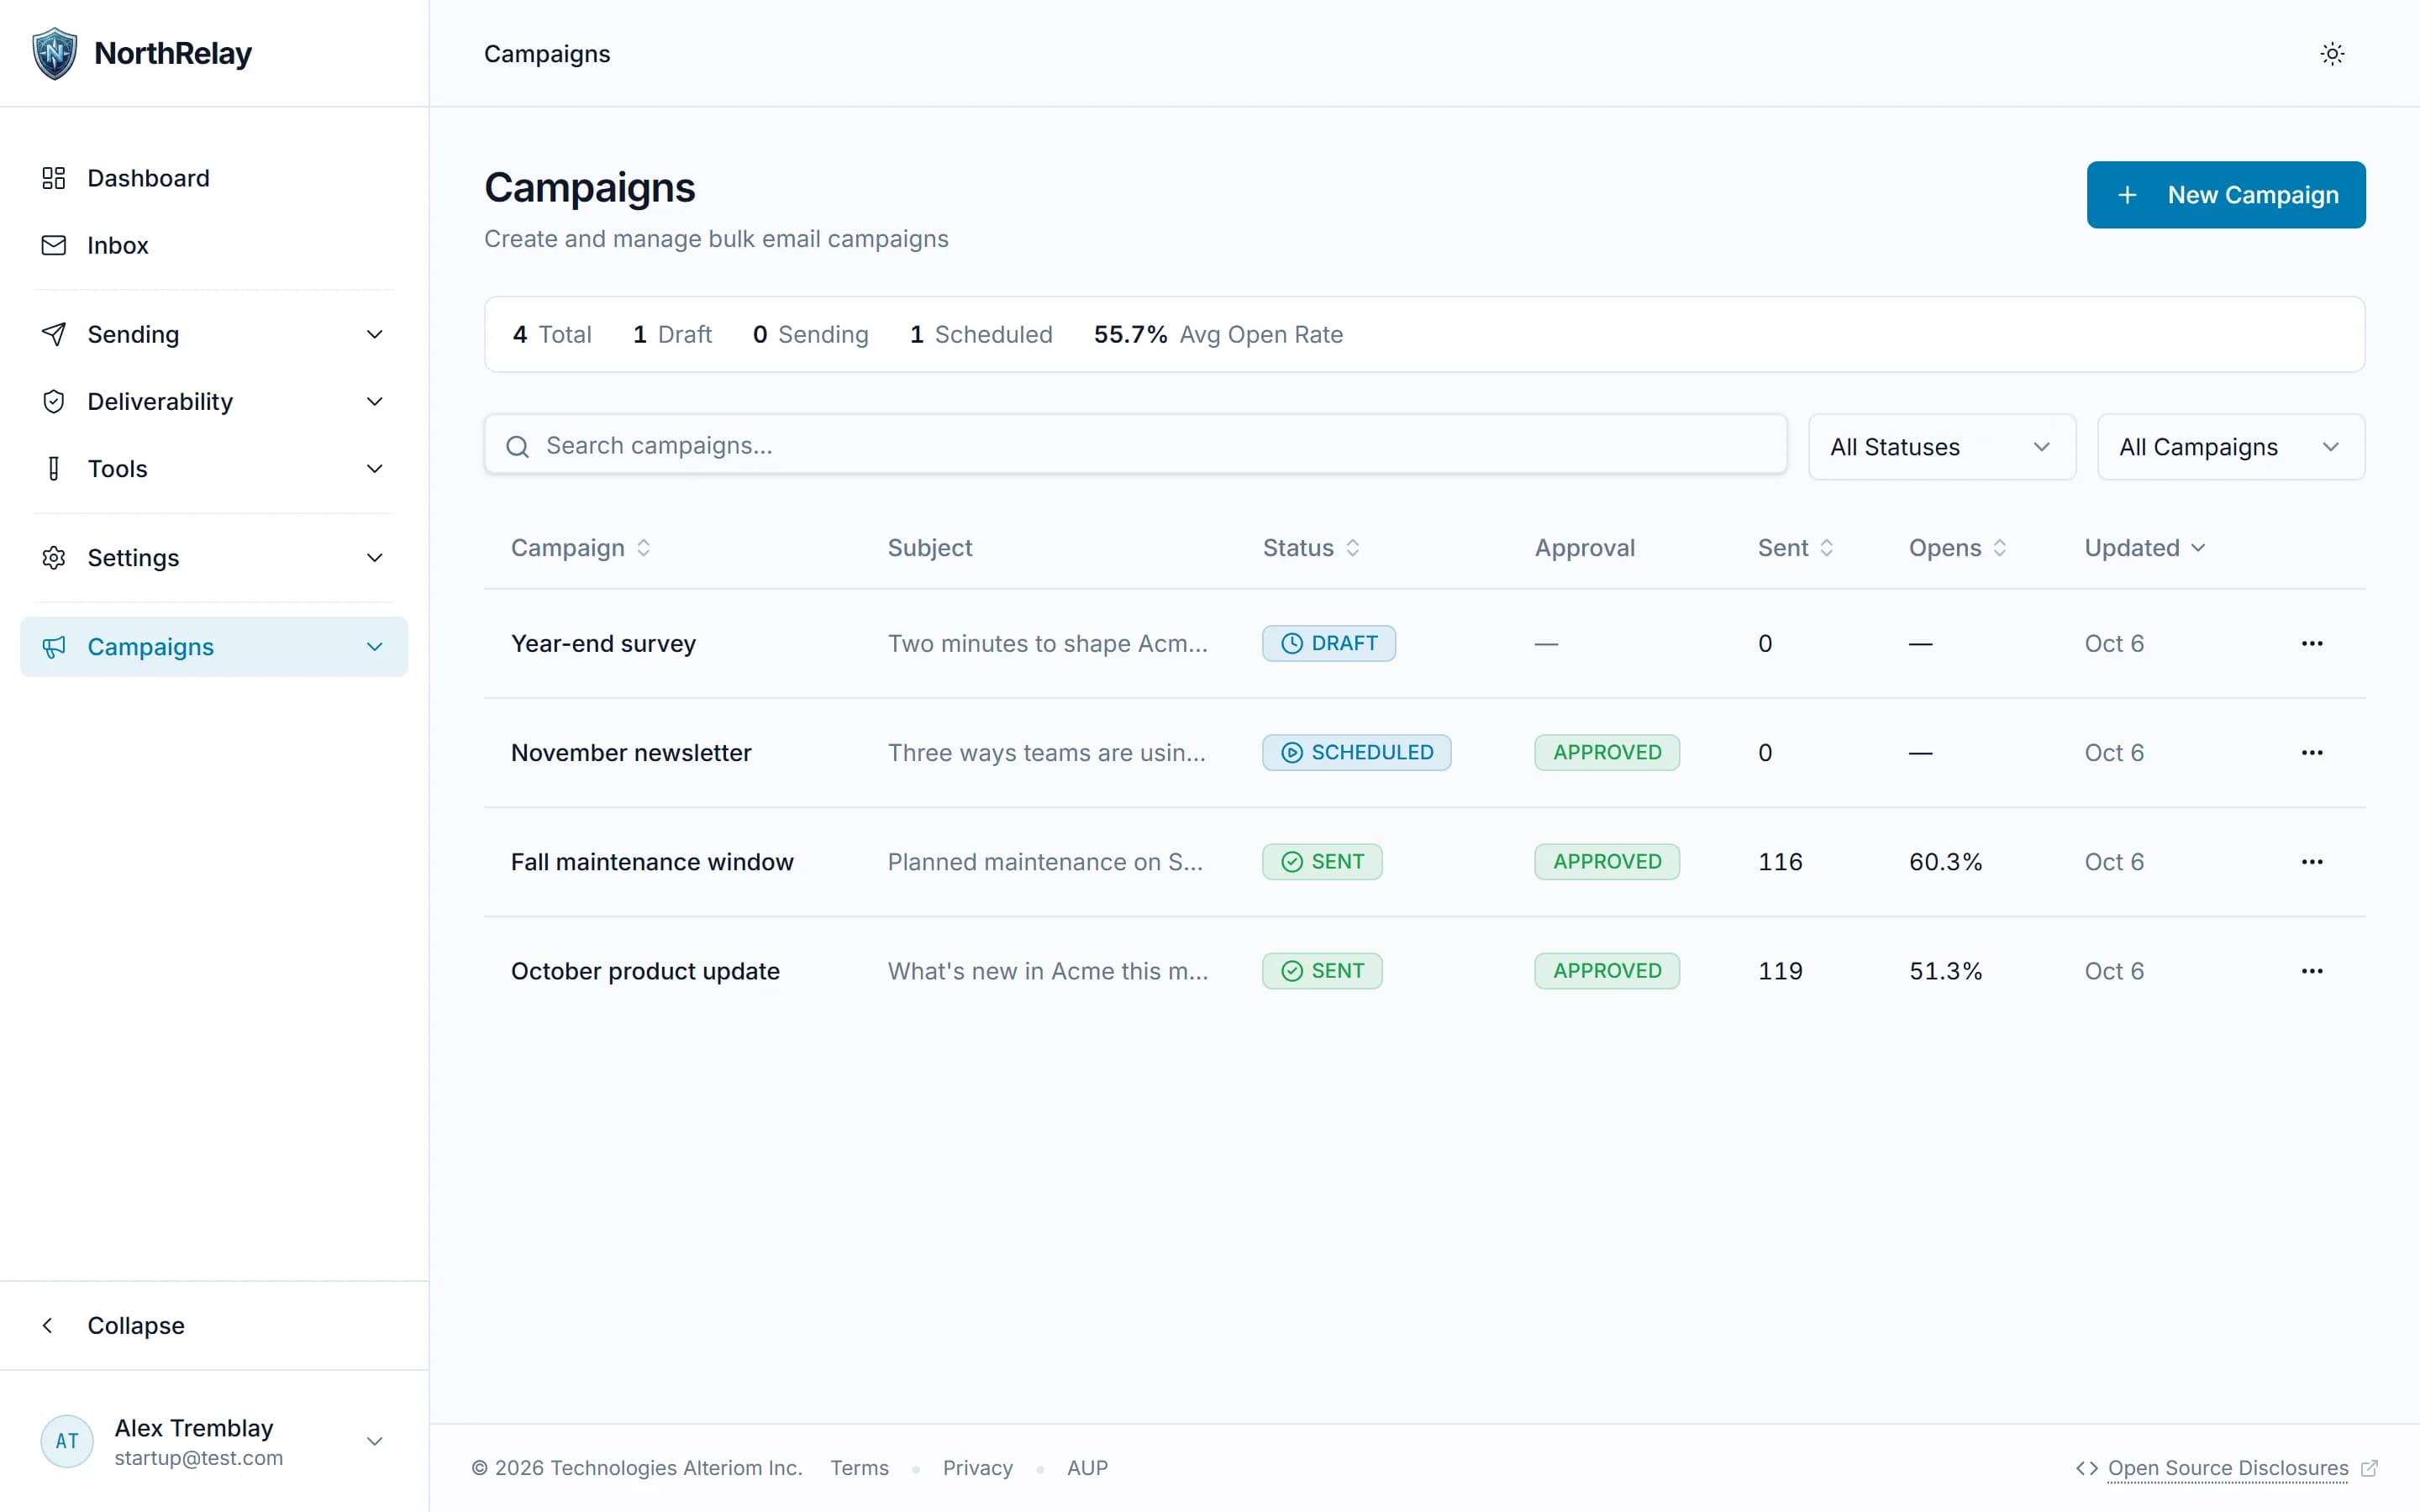Sort table by Campaign column

click(x=581, y=547)
